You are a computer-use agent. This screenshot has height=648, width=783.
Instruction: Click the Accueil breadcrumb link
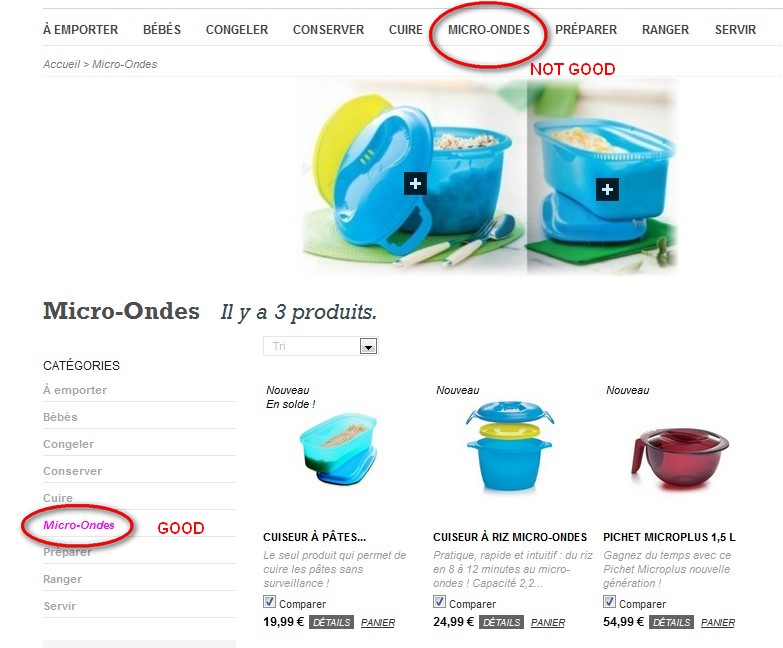[x=61, y=64]
